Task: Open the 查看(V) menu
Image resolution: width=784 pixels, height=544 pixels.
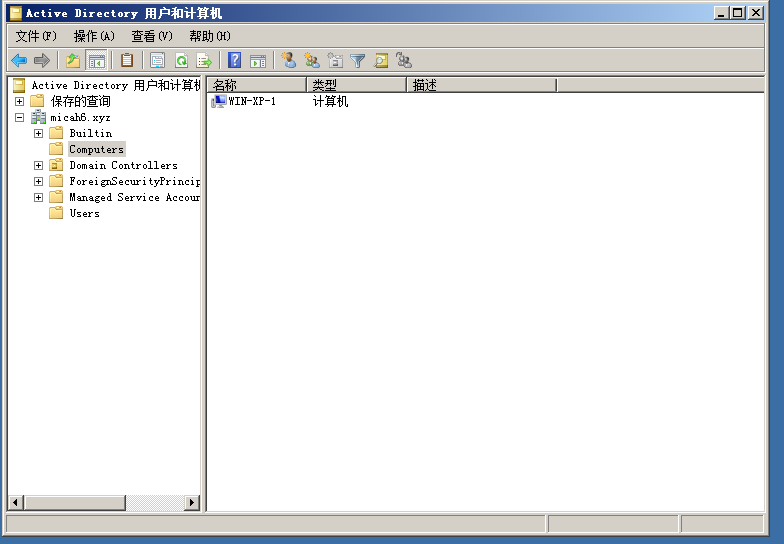Action: (x=152, y=36)
